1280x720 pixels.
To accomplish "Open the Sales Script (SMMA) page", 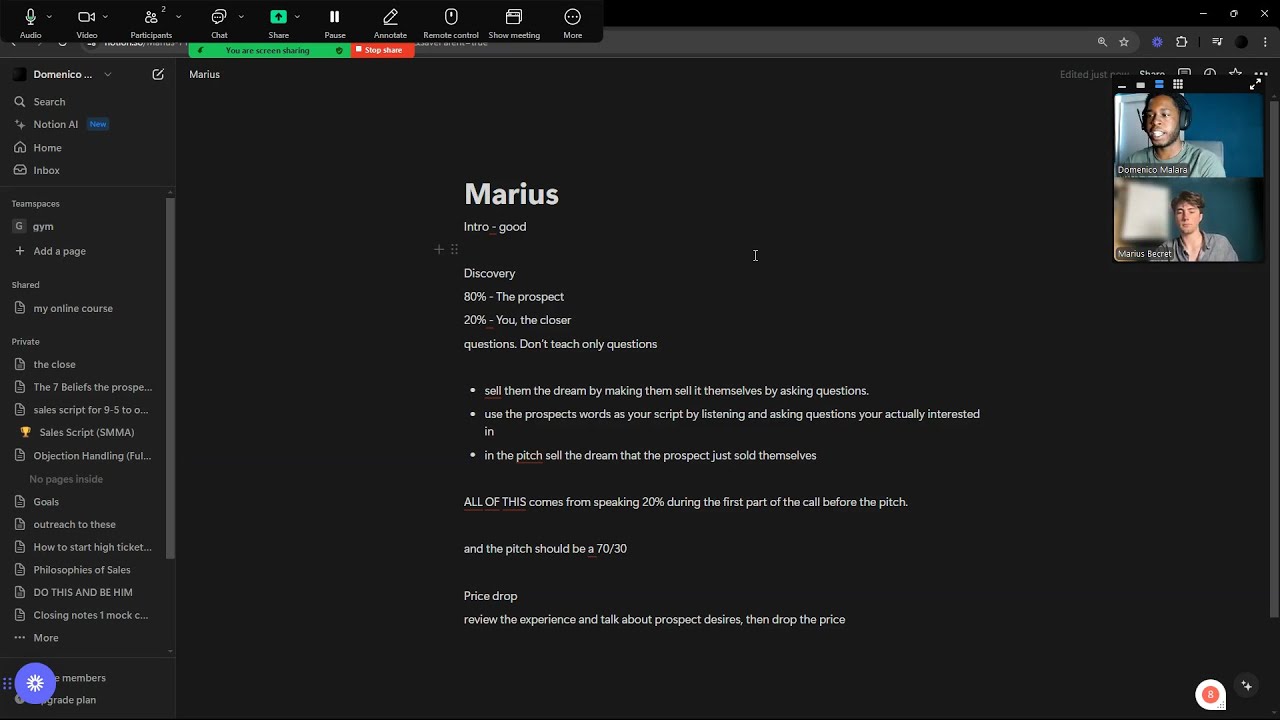I will click(x=87, y=433).
